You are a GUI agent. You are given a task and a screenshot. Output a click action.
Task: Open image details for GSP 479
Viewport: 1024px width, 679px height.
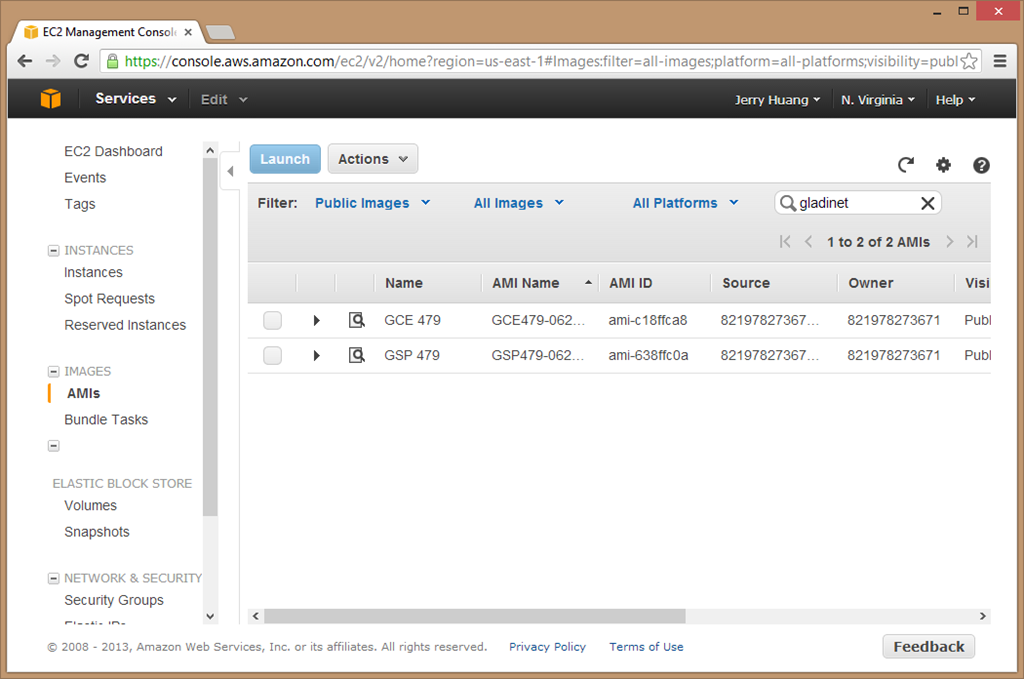[357, 355]
